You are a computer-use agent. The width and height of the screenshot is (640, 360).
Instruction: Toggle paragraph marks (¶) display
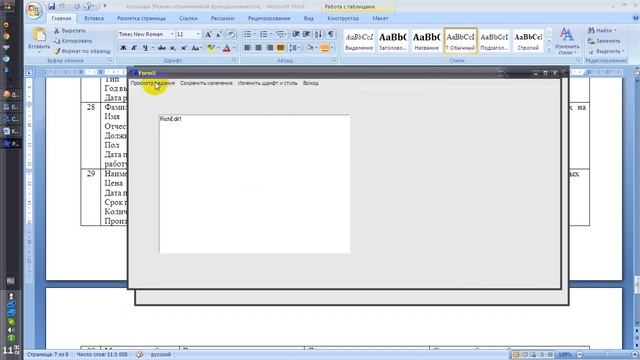click(x=331, y=34)
